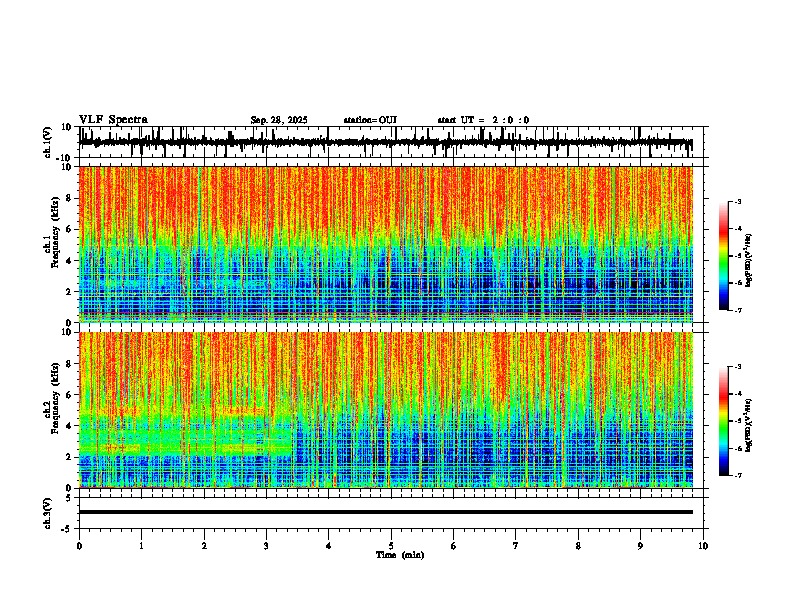Click the "-7" value on ch.1 colorbar
792x612 pixels.
click(737, 310)
